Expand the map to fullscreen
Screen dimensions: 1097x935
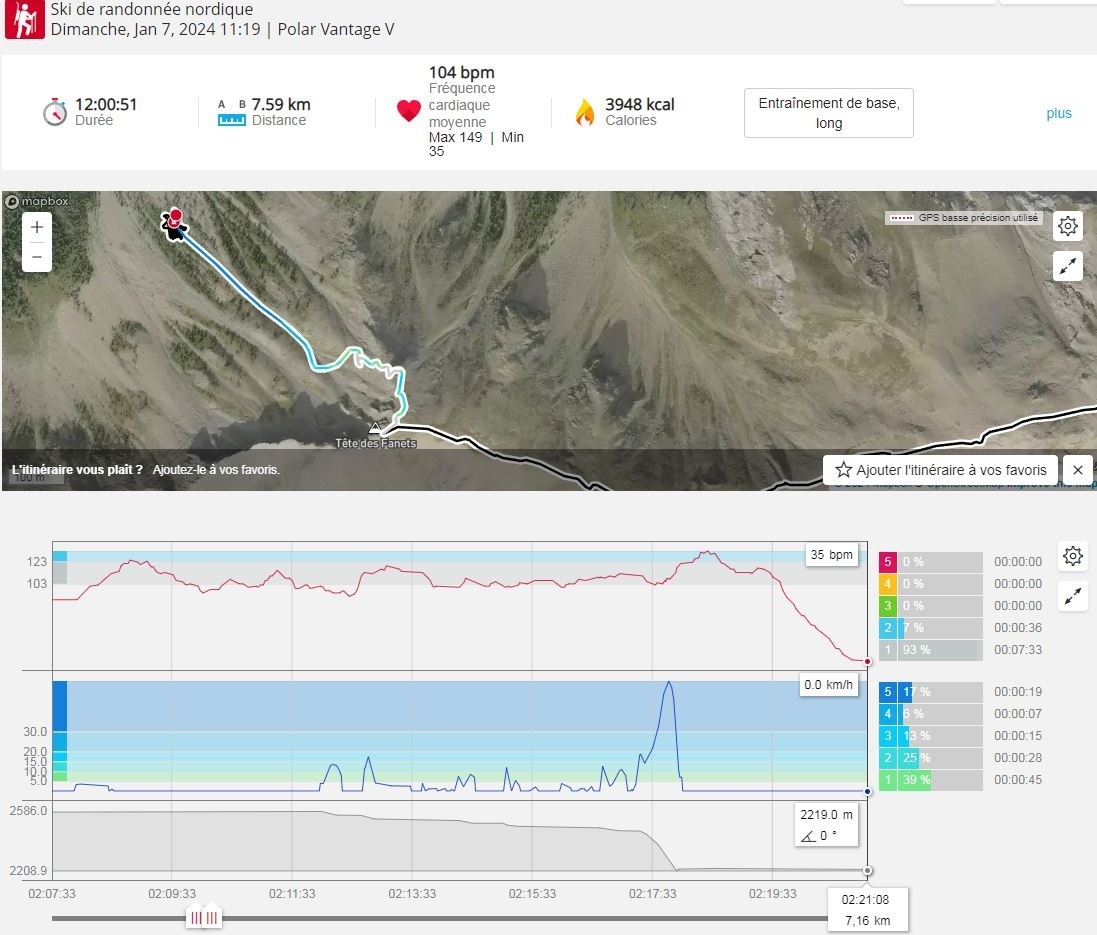click(x=1068, y=266)
